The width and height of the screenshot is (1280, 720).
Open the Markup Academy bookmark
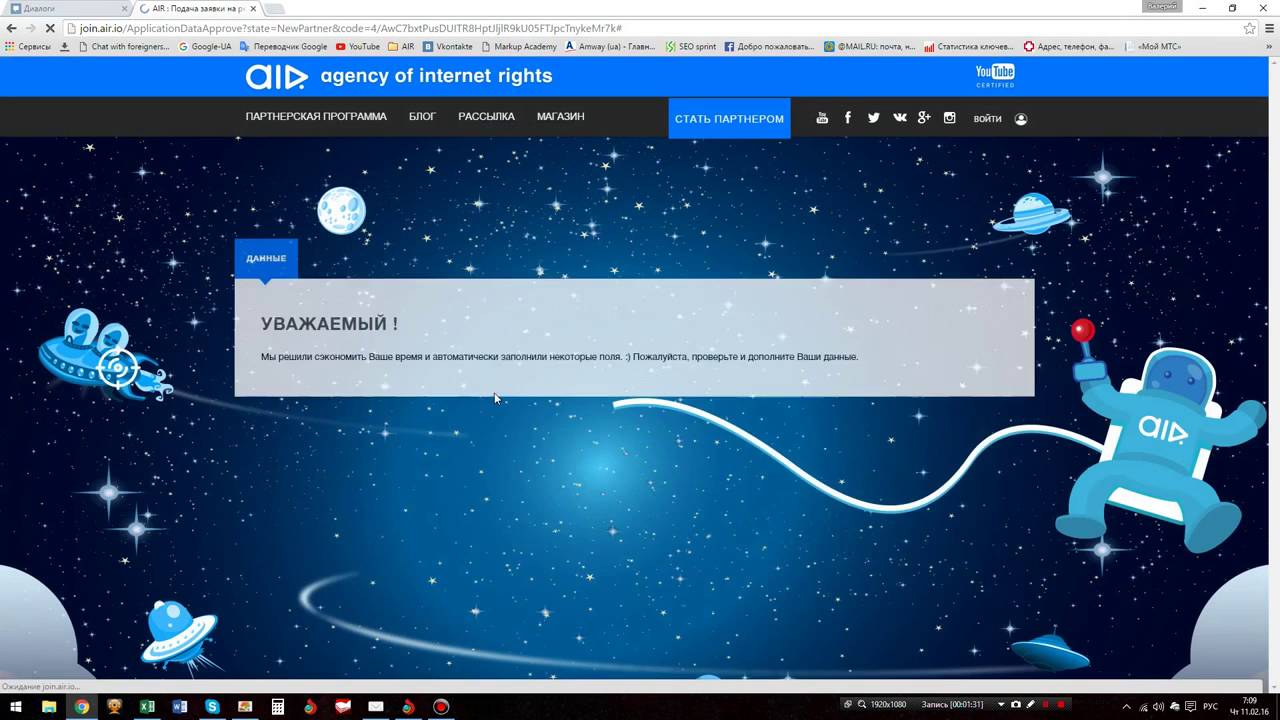(x=519, y=46)
